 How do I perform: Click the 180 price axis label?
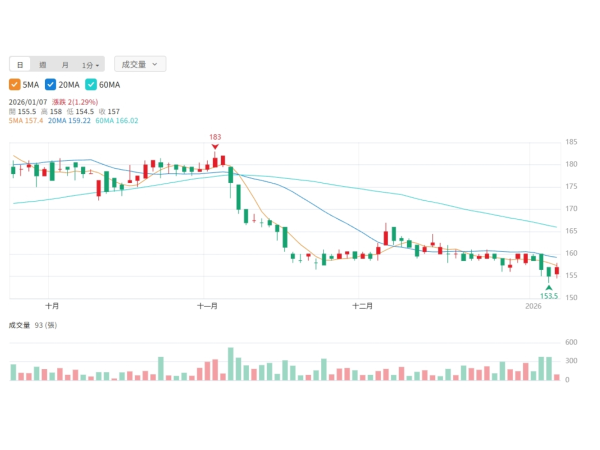pos(571,164)
